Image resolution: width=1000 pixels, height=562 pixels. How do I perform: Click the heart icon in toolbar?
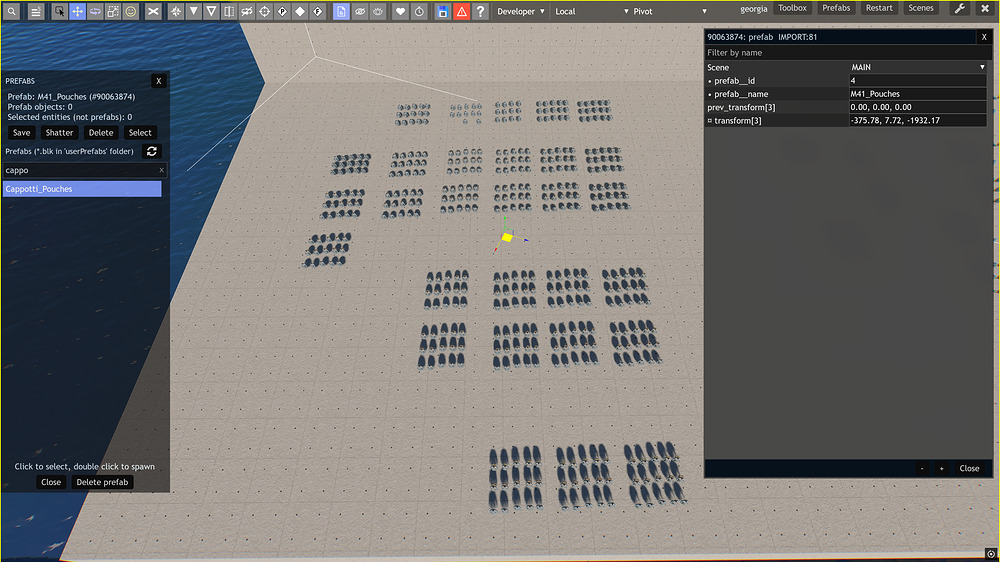tap(401, 11)
